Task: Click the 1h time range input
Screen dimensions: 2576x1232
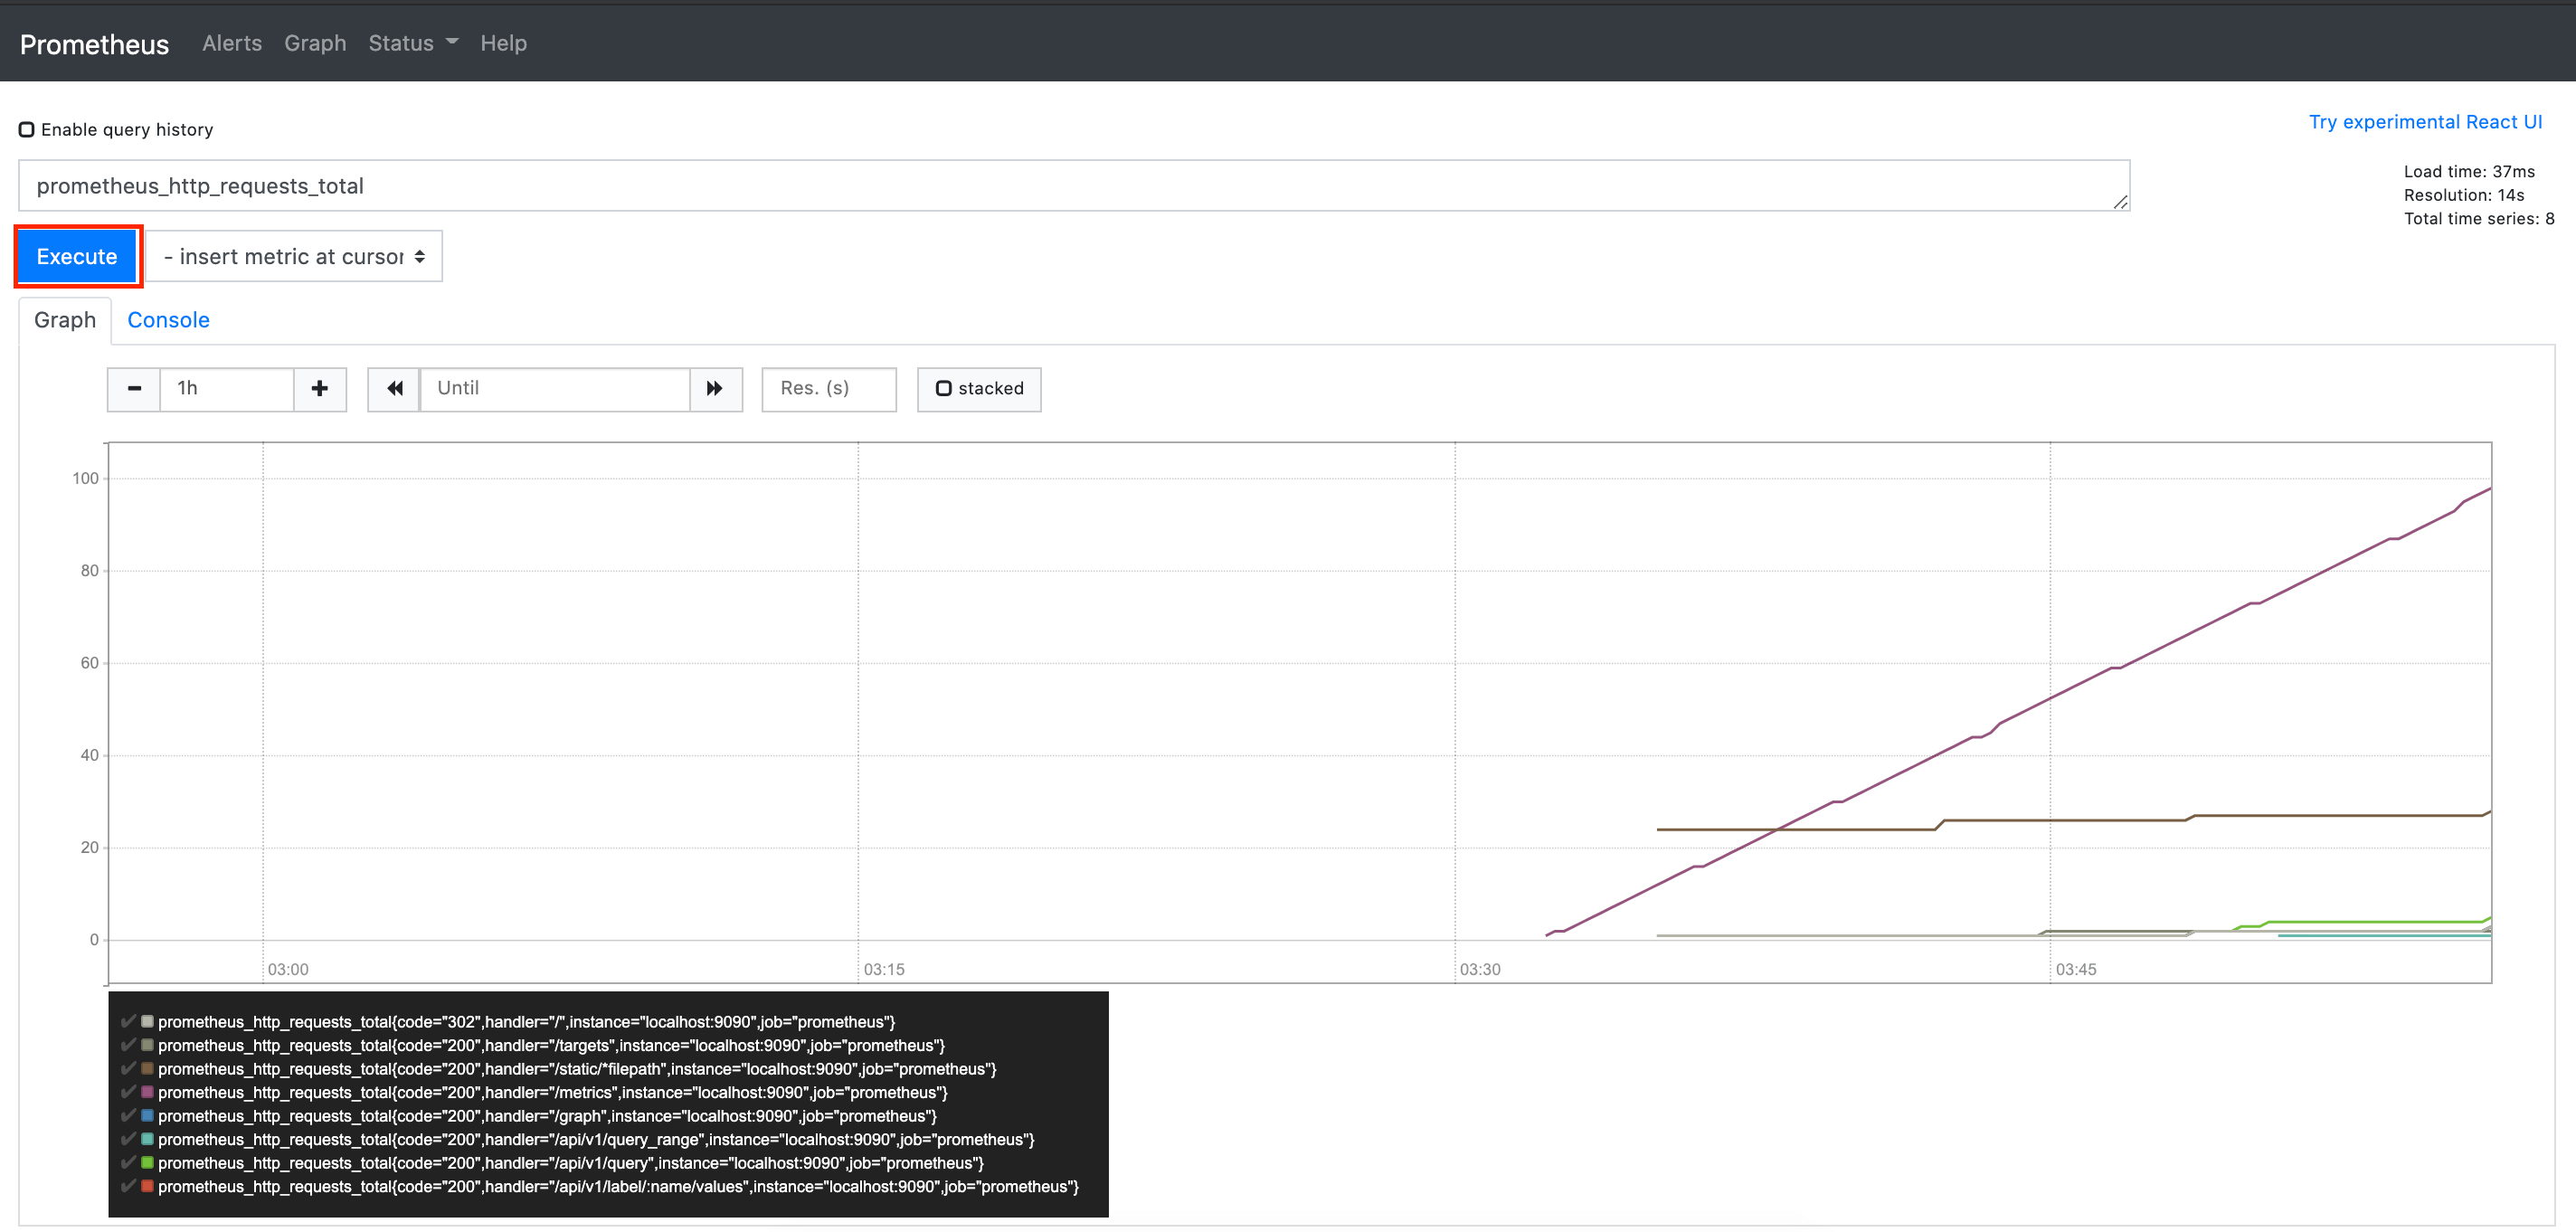Action: (227, 389)
